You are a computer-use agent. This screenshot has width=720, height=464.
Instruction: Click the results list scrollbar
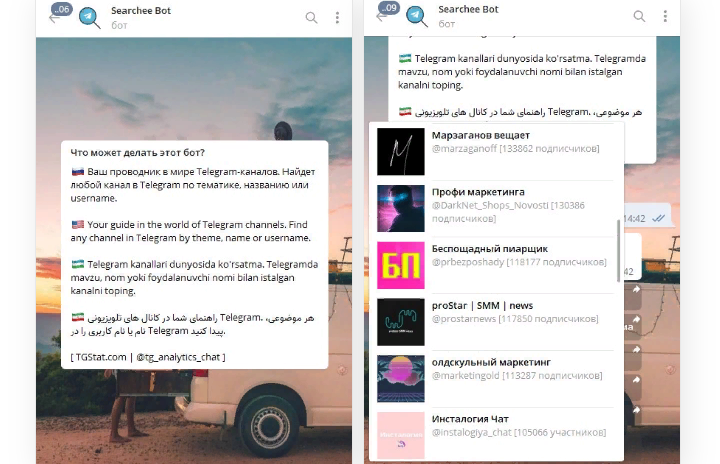coord(619,251)
